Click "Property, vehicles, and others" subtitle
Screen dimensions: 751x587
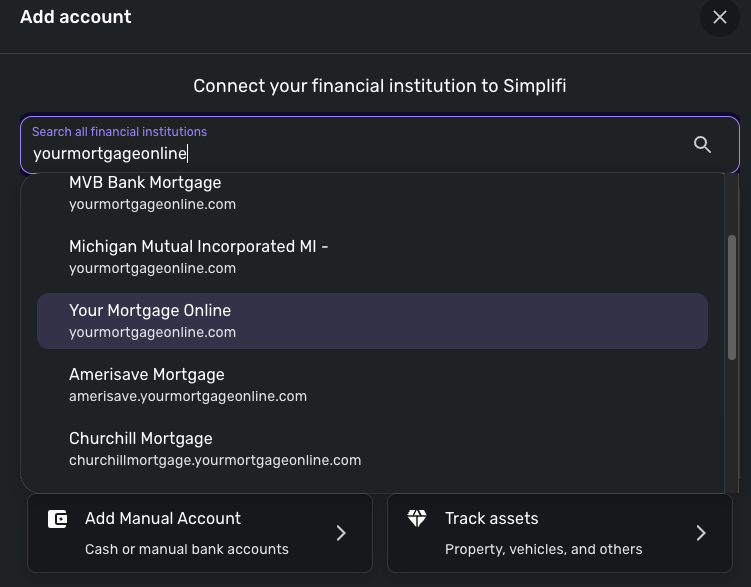(x=543, y=549)
